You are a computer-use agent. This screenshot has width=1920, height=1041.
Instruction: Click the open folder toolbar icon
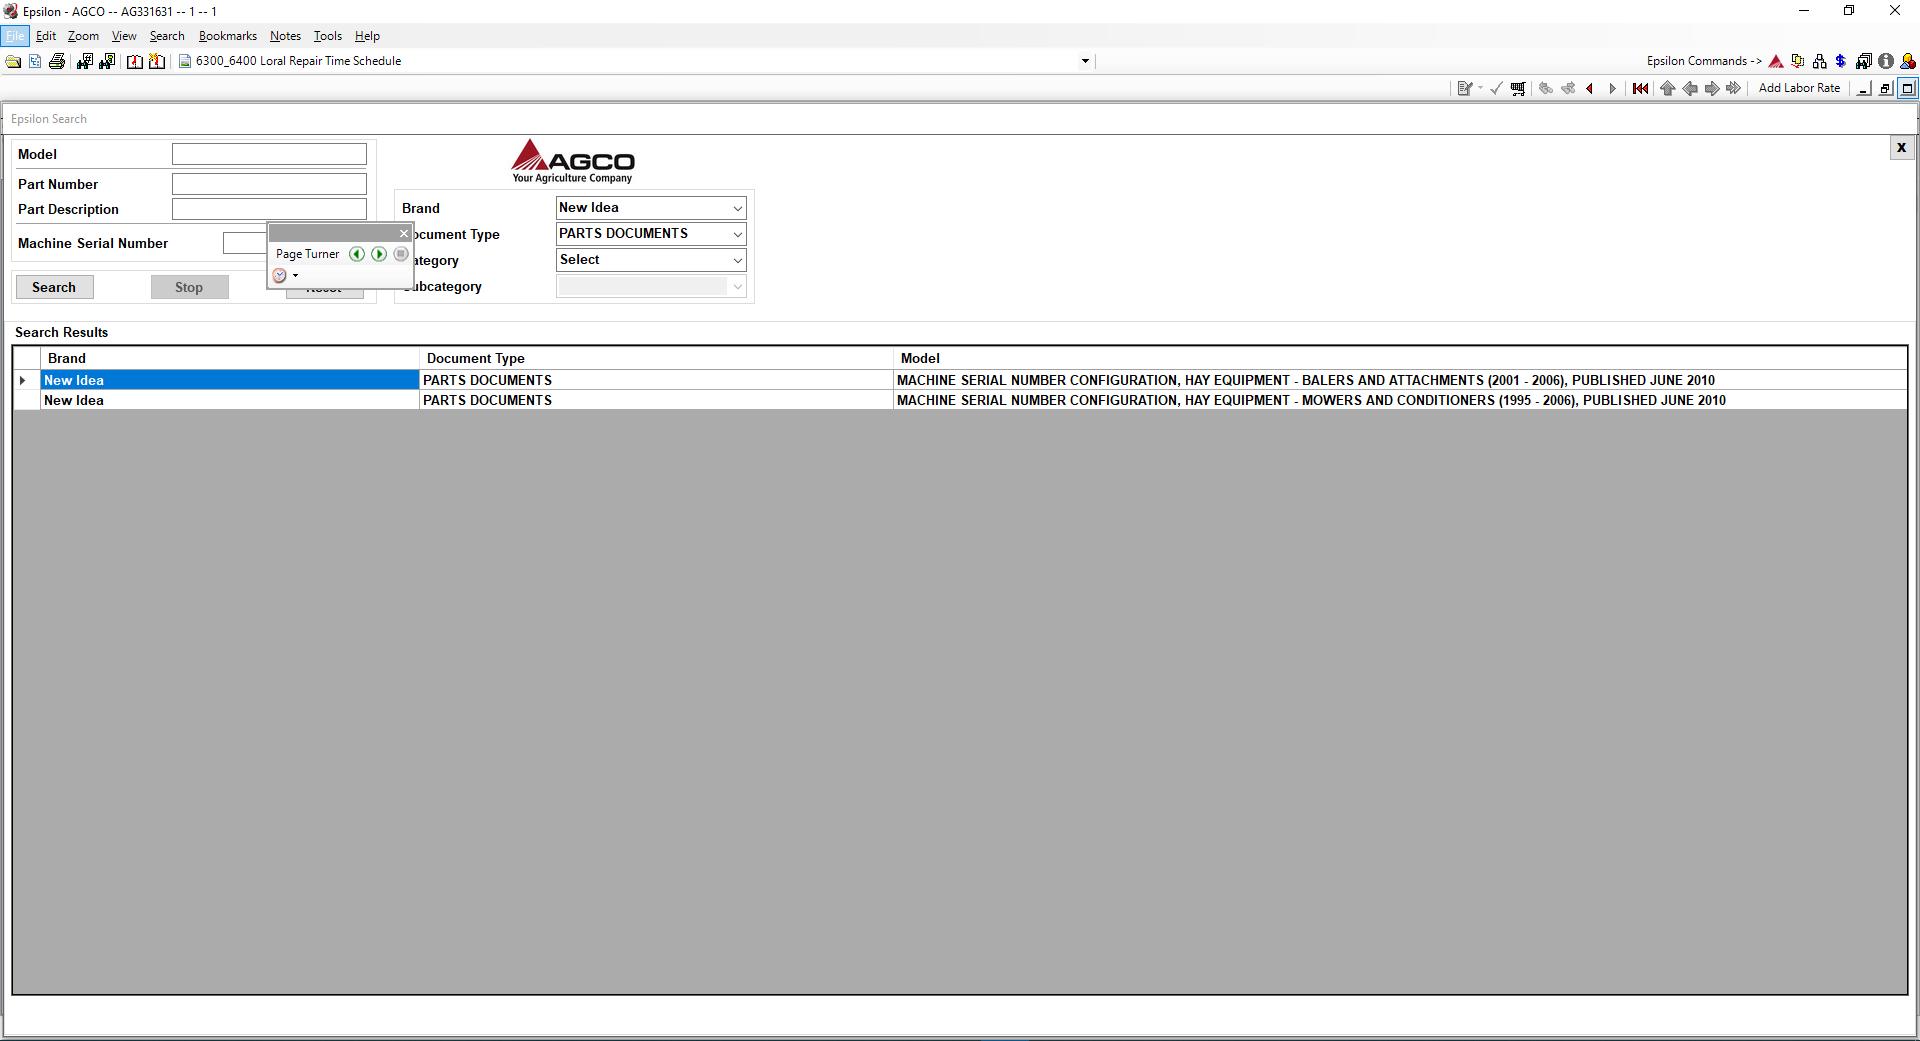pos(13,62)
